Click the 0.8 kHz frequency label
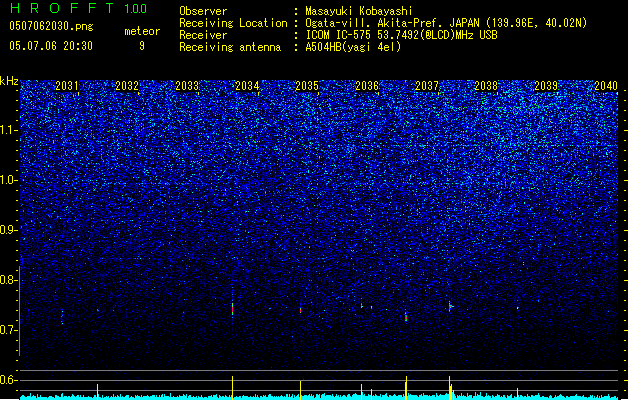 coord(8,280)
